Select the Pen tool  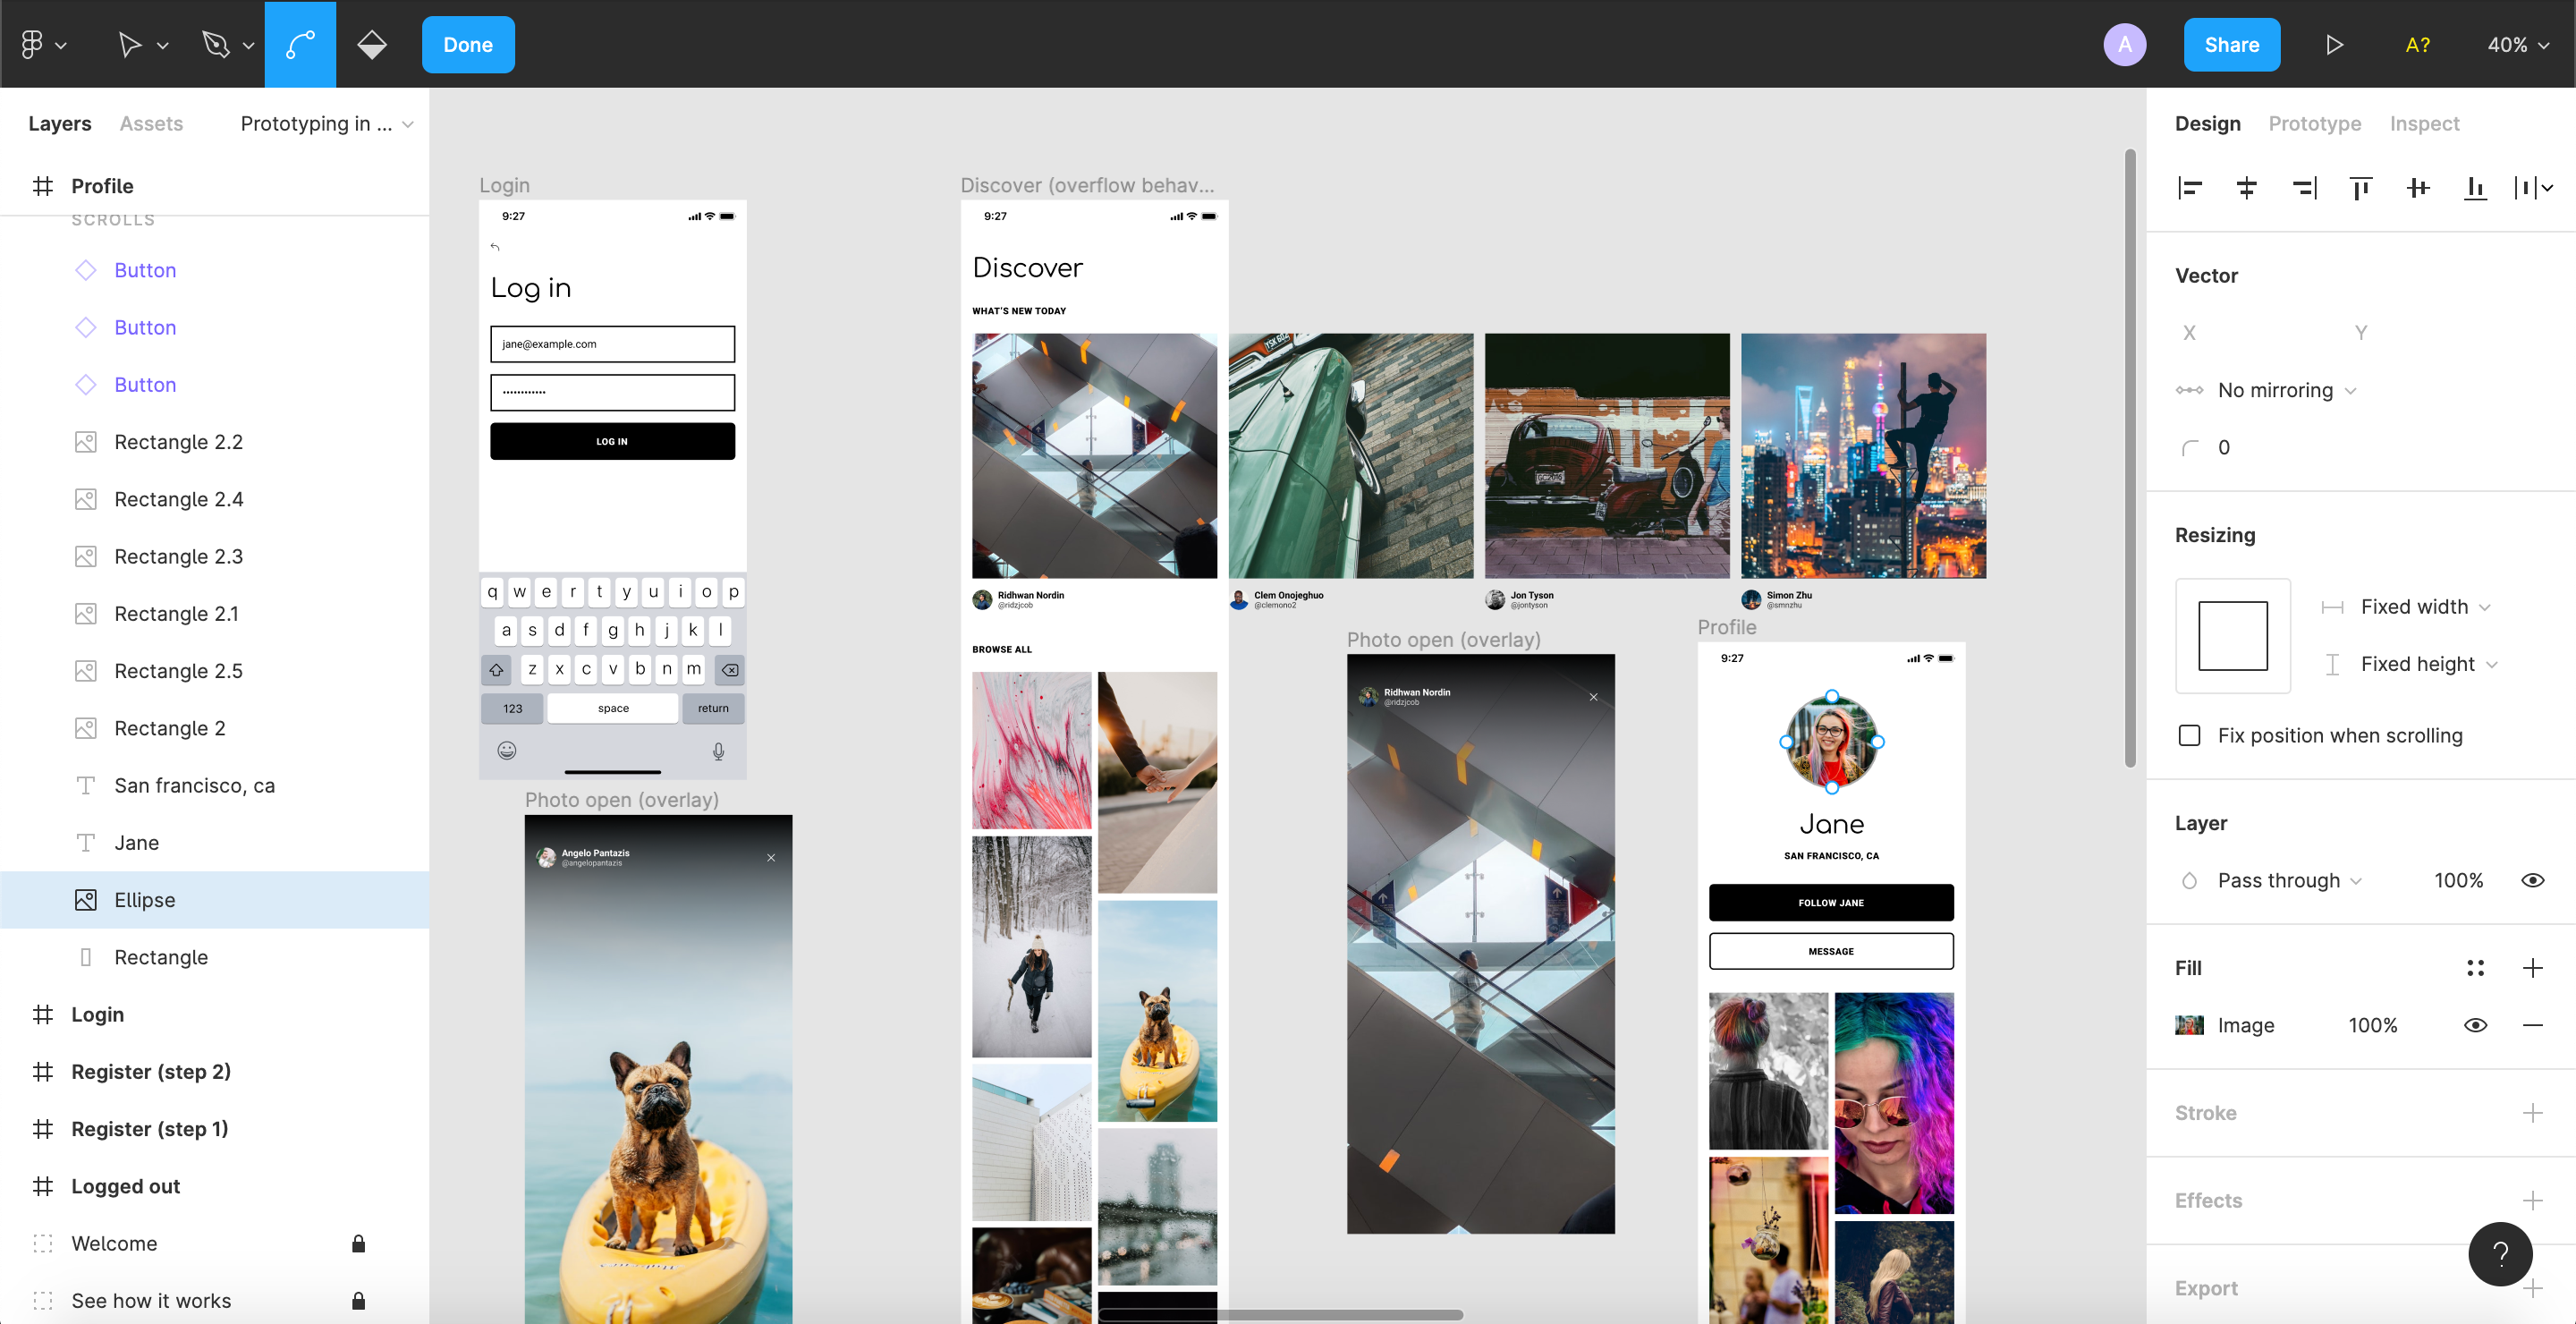216,44
